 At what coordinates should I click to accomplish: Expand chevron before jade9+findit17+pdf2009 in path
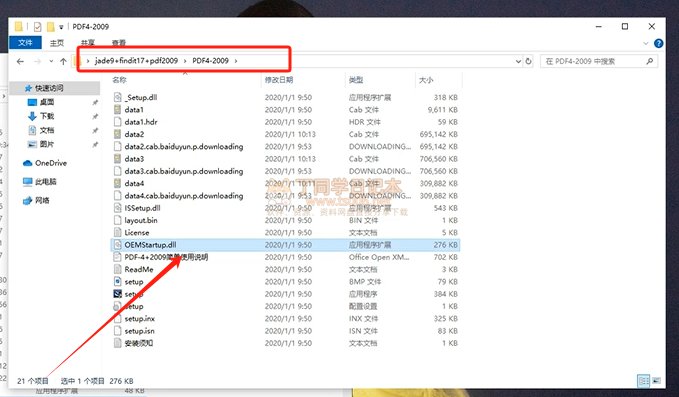(88, 61)
